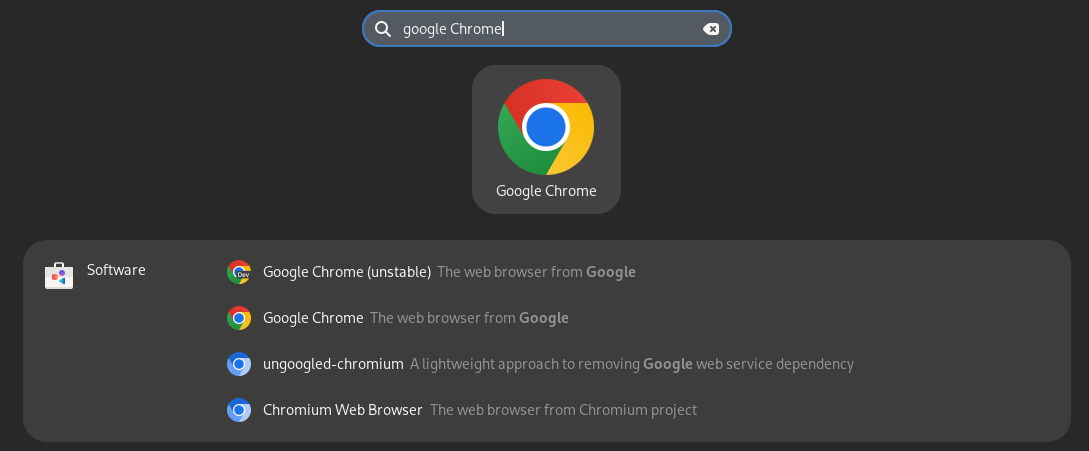Viewport: 1089px width, 451px height.
Task: Click description 'The web browser from Chromium project'
Action: click(563, 410)
